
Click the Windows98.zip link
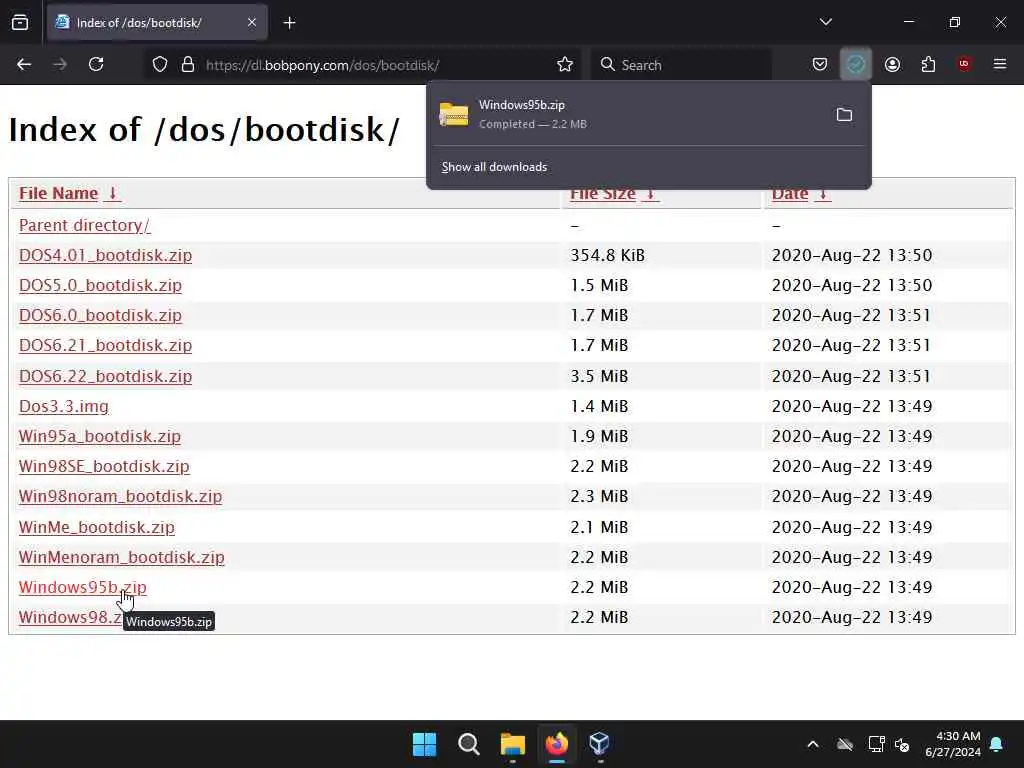click(70, 617)
